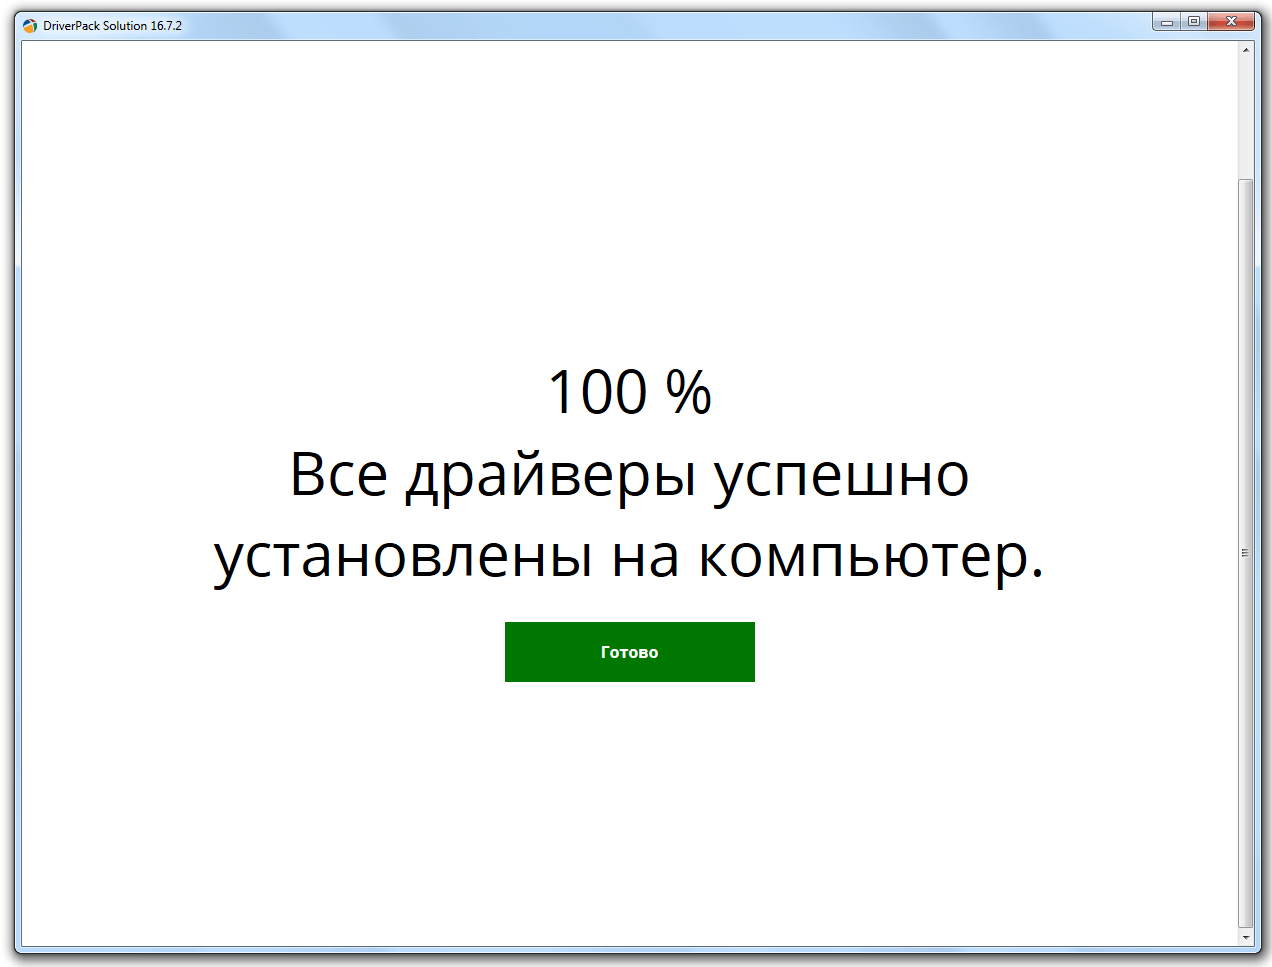This screenshot has height=967, width=1272.
Task: Click the word на in the message
Action: [x=646, y=557]
